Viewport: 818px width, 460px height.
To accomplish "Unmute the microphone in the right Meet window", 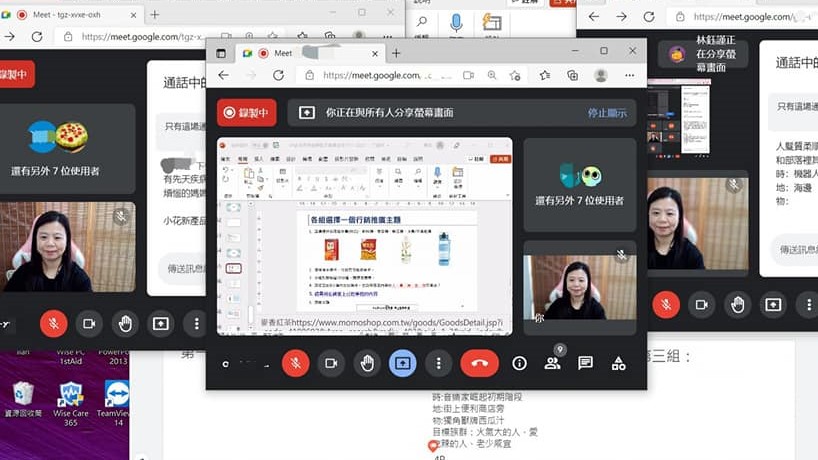I will tap(666, 304).
